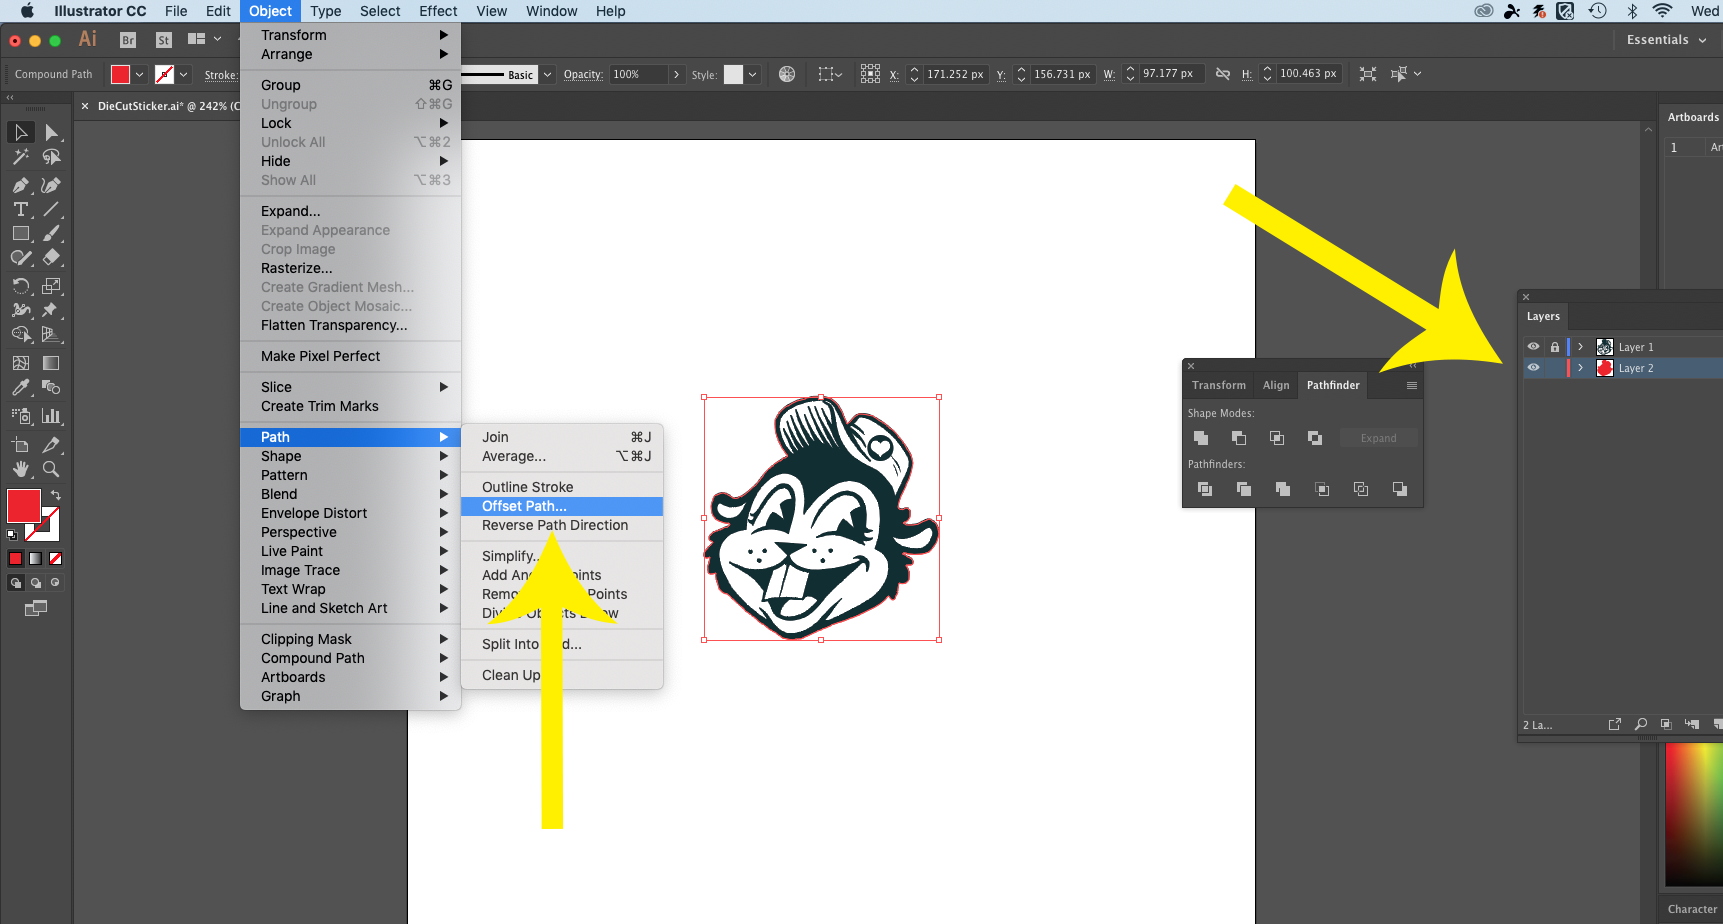Toggle lock column for Layer 2

pyautogui.click(x=1554, y=368)
